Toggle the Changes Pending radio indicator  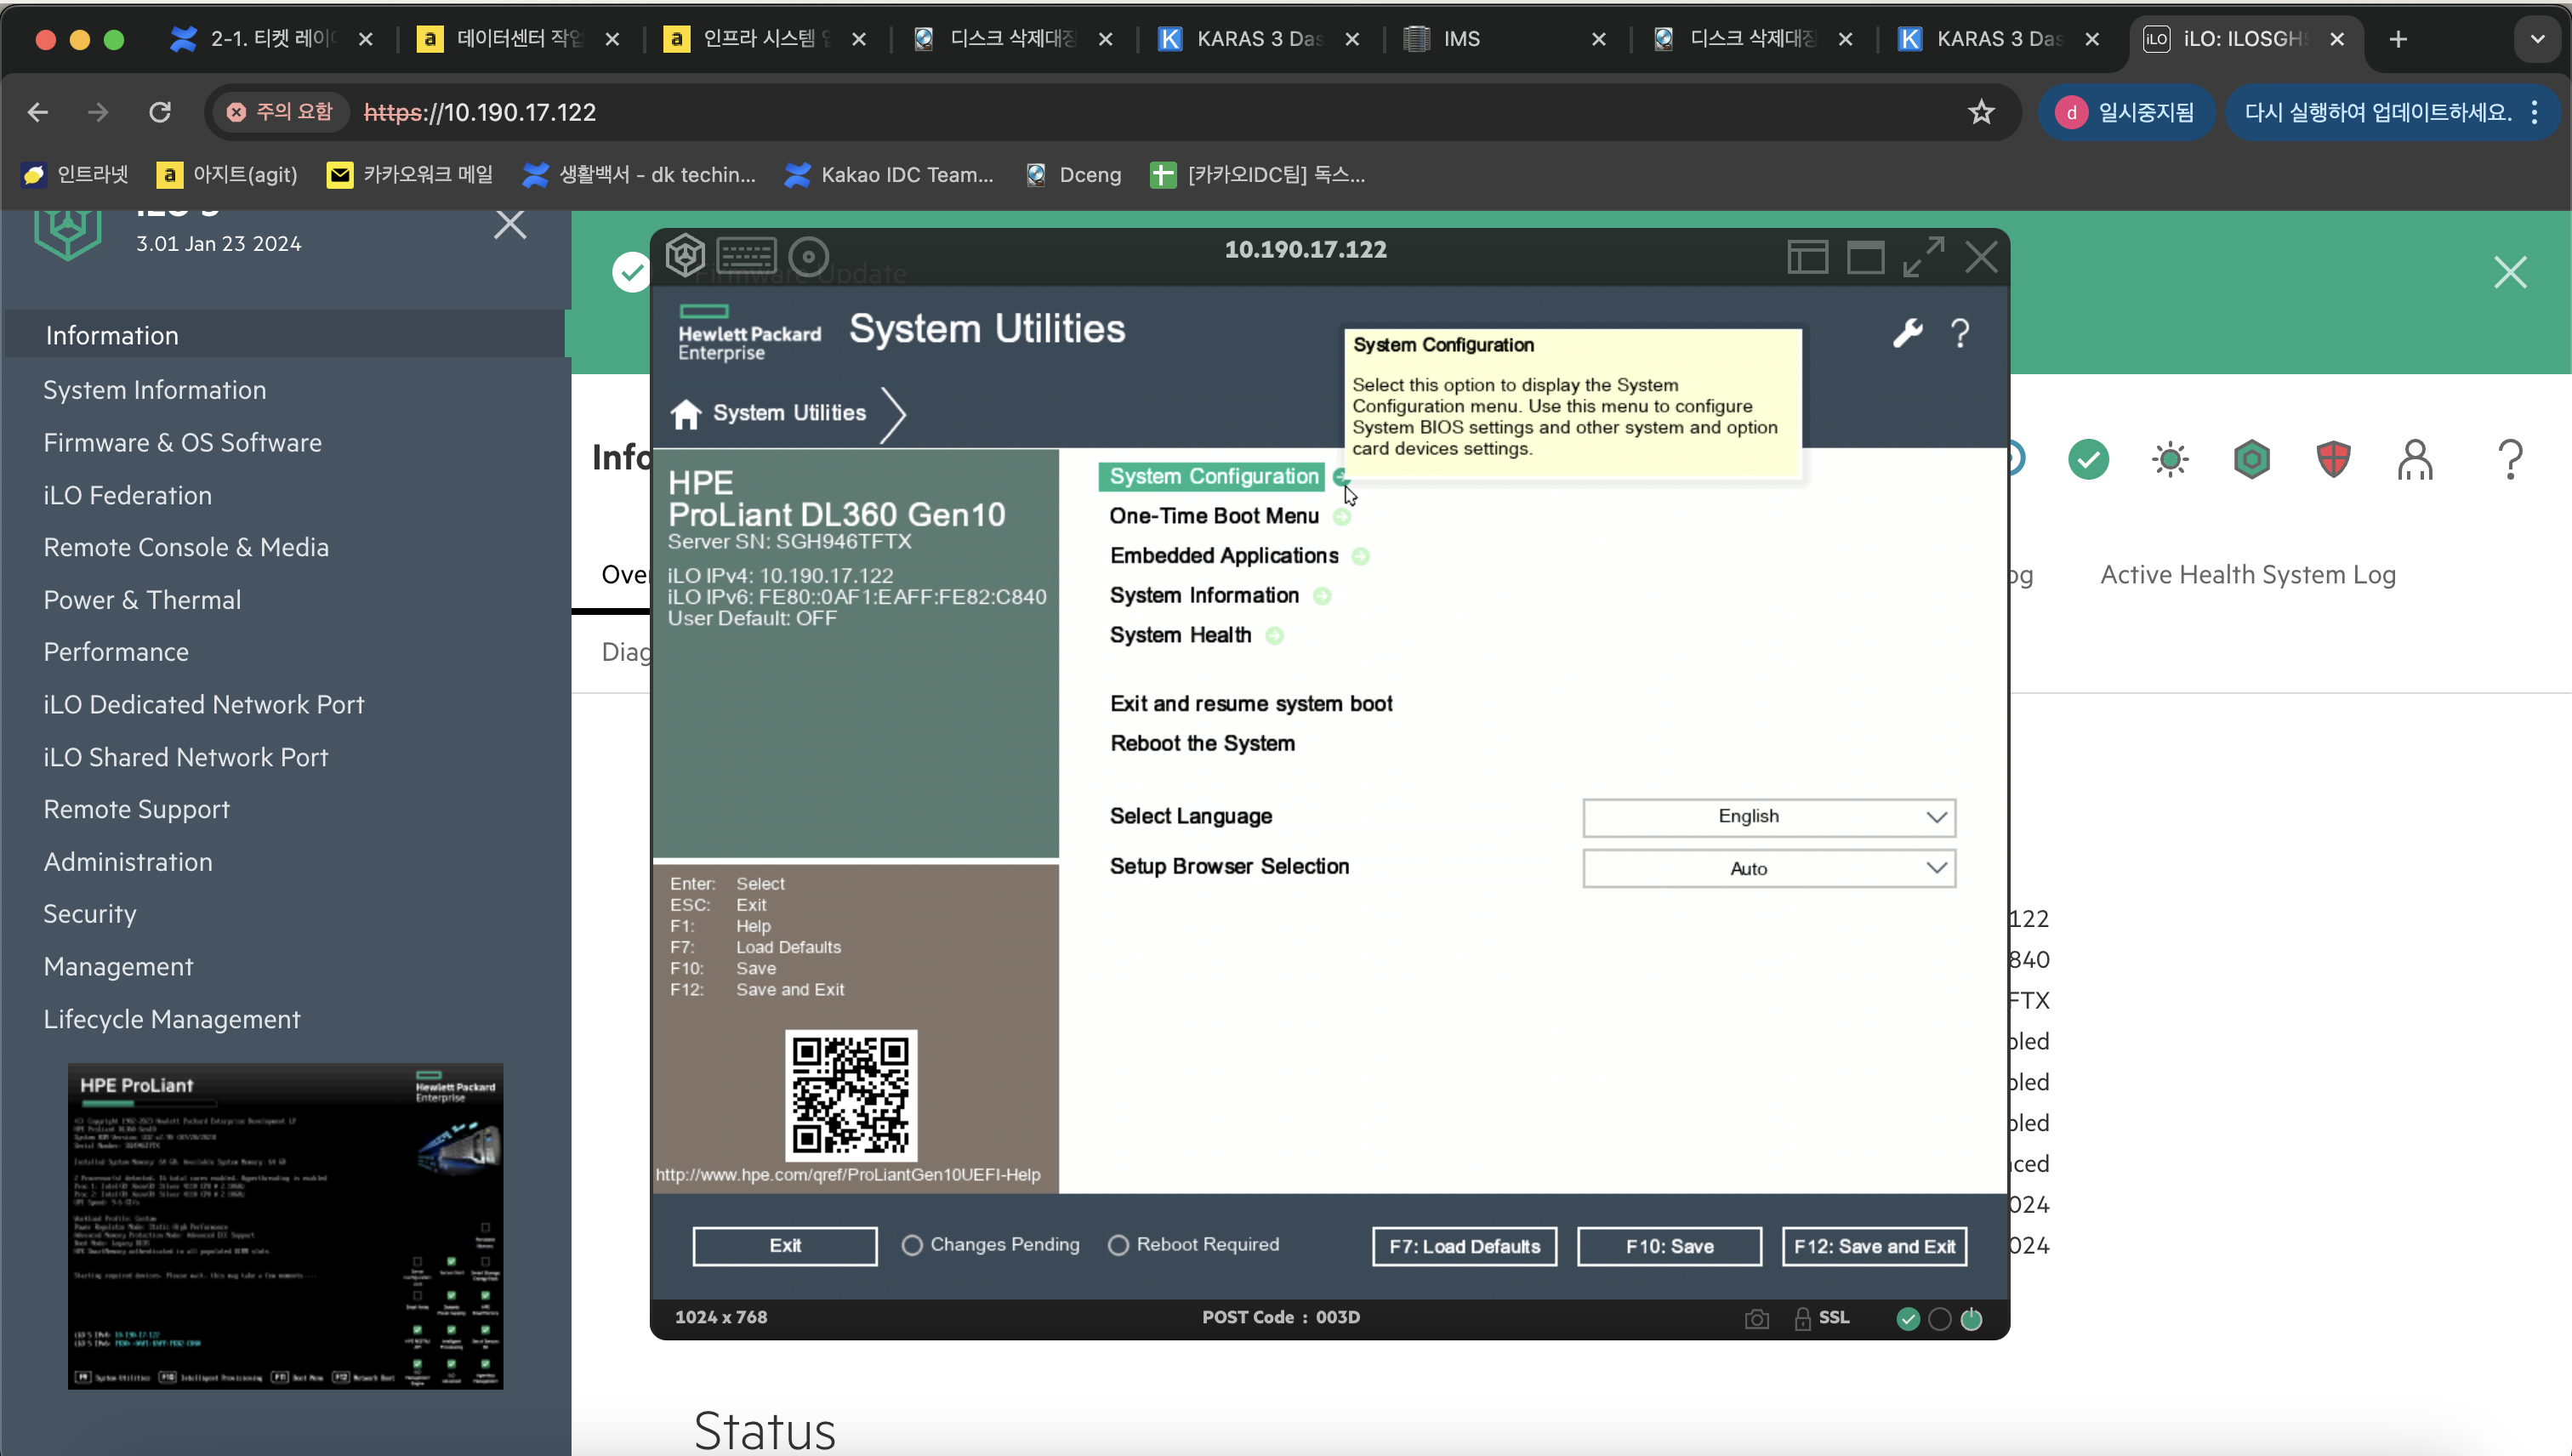pos(911,1246)
